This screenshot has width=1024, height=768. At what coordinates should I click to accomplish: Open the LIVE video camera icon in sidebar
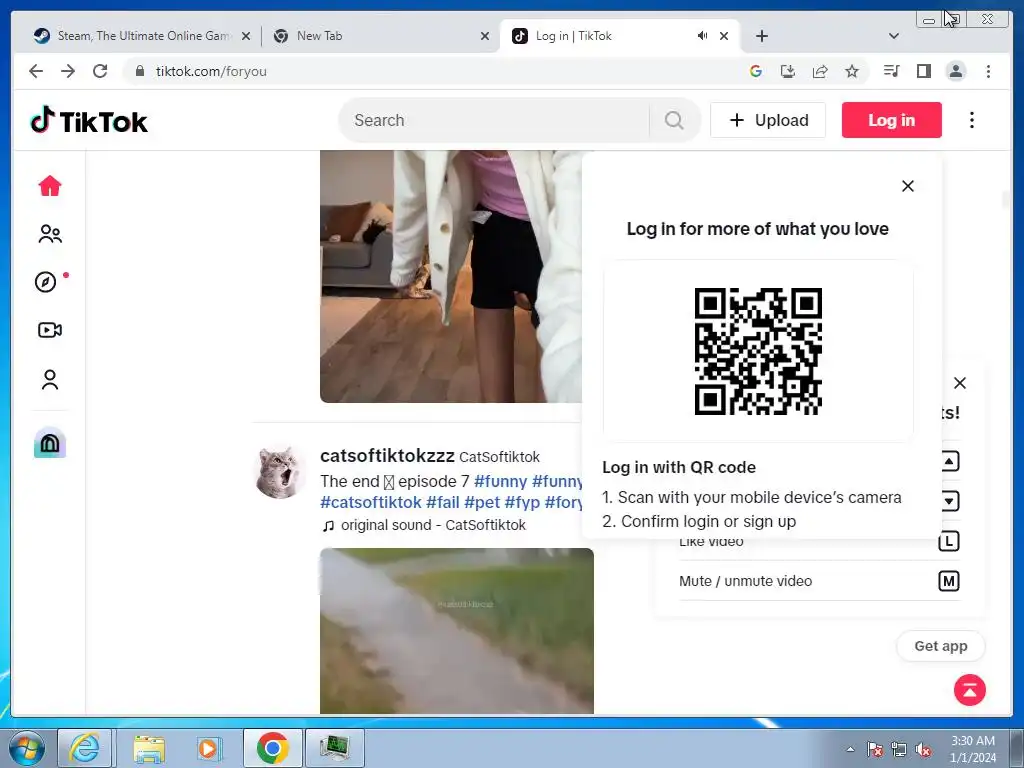pos(50,330)
